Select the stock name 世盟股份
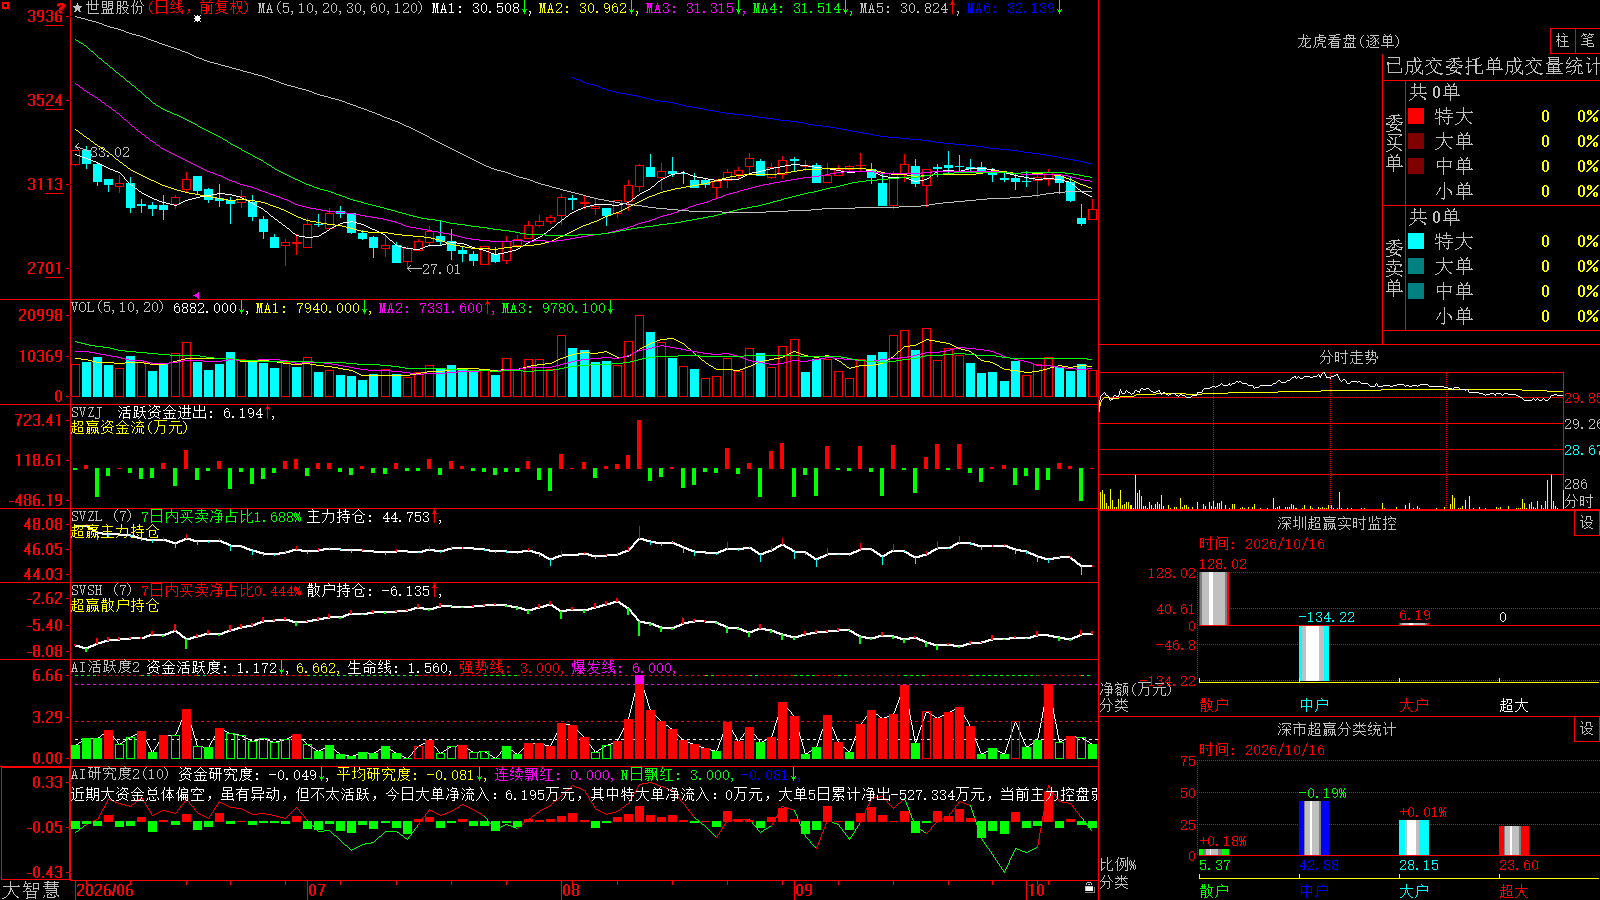Screen dimensions: 1600x900 coord(115,8)
